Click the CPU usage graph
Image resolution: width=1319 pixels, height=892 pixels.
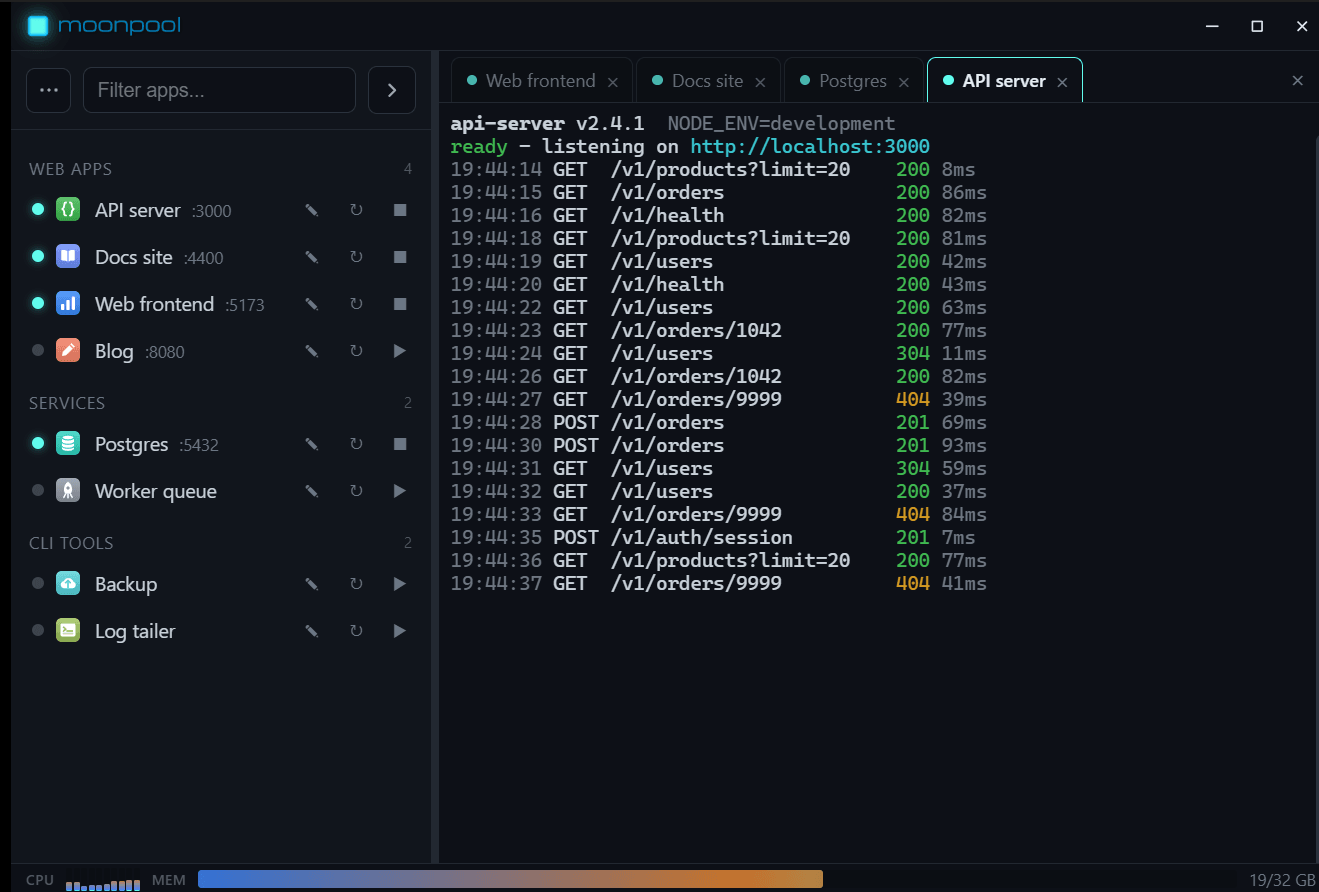coord(103,883)
